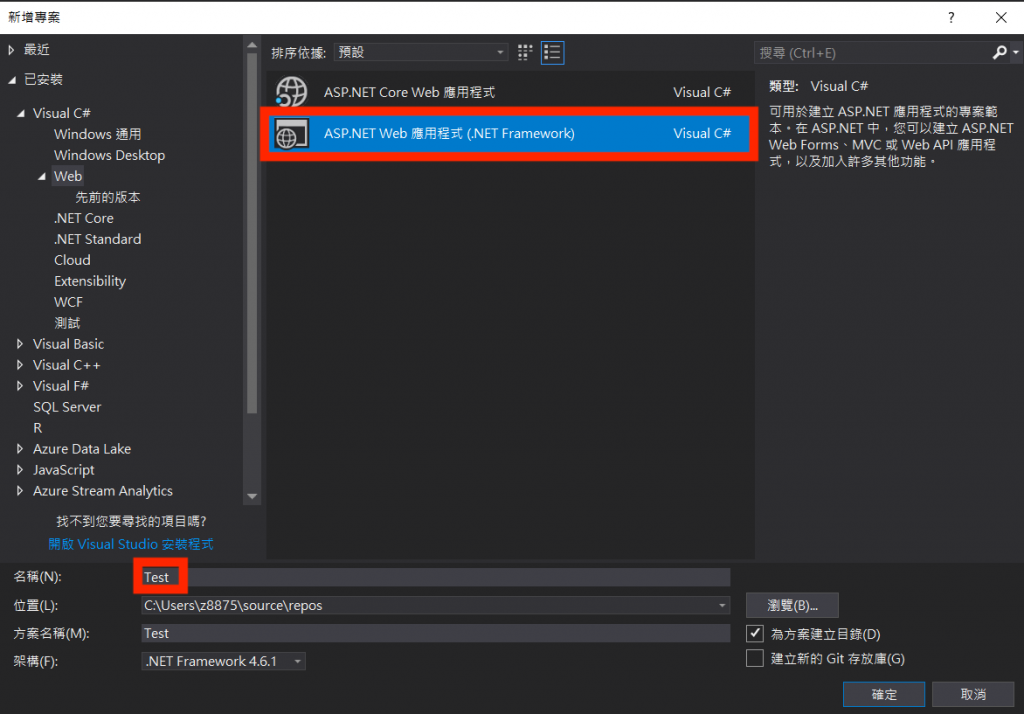Viewport: 1024px width, 714px height.
Task: Click the search magnifier icon
Action: coord(999,52)
